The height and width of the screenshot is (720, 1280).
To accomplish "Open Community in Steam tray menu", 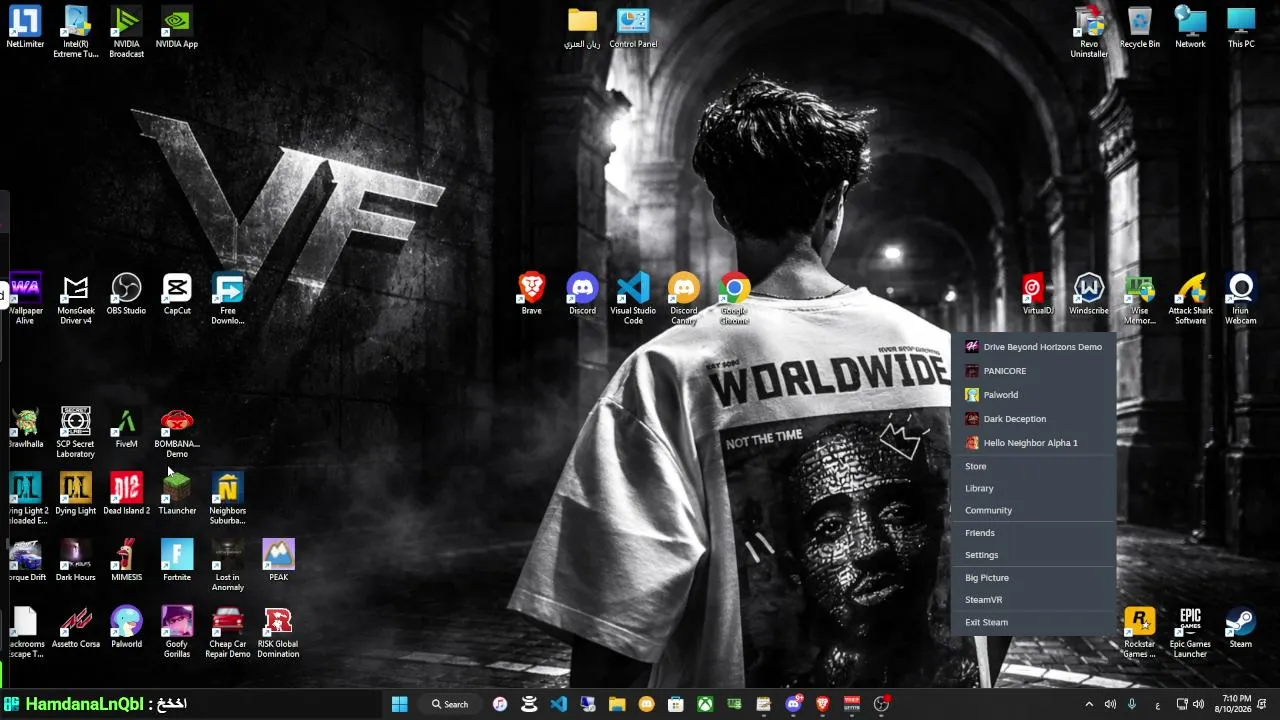I will pos(1033,510).
